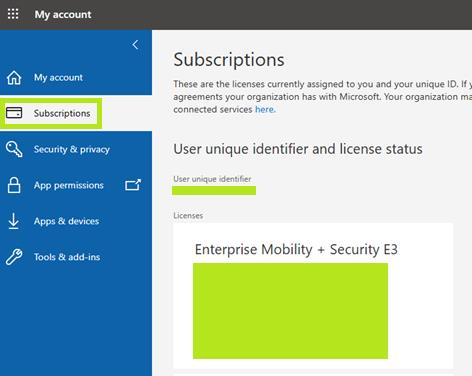Open the app launcher waffle icon
Image resolution: width=472 pixels, height=376 pixels.
coord(13,14)
